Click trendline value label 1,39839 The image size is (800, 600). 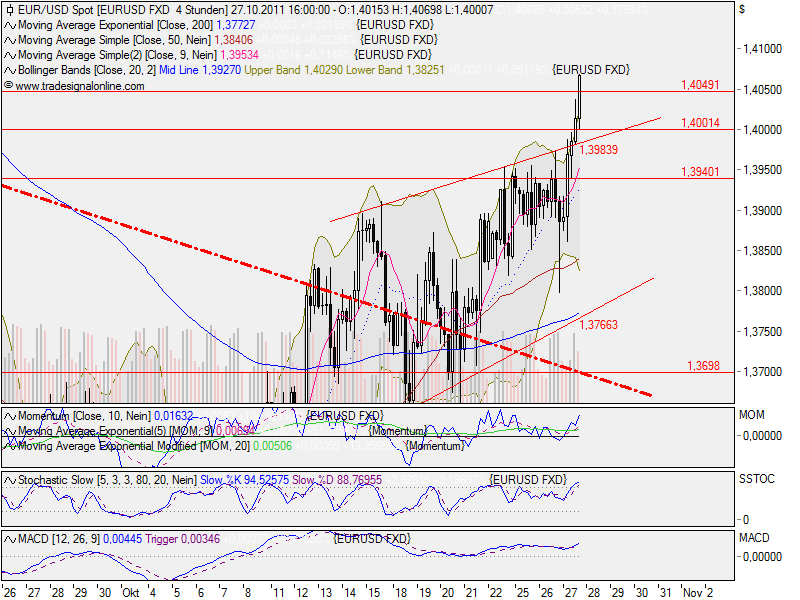(598, 149)
